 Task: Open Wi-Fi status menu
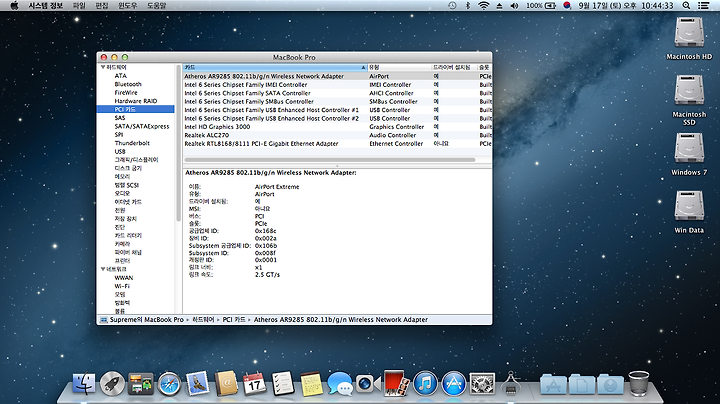[483, 6]
